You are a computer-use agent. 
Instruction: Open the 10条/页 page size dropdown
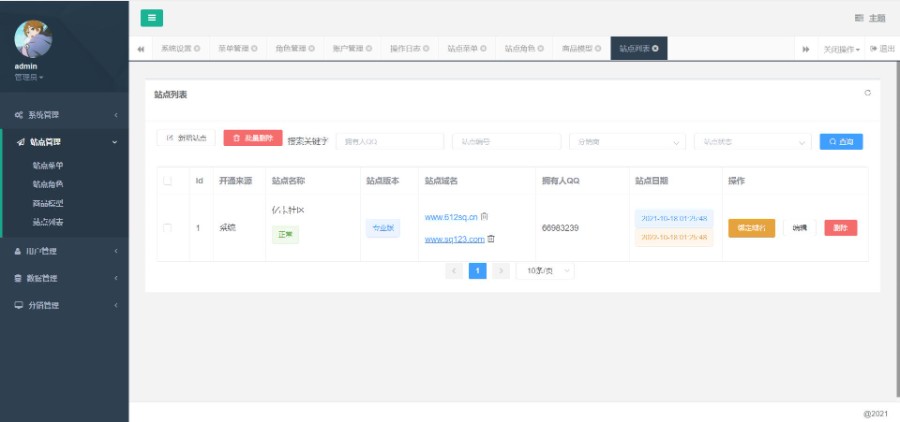(546, 271)
